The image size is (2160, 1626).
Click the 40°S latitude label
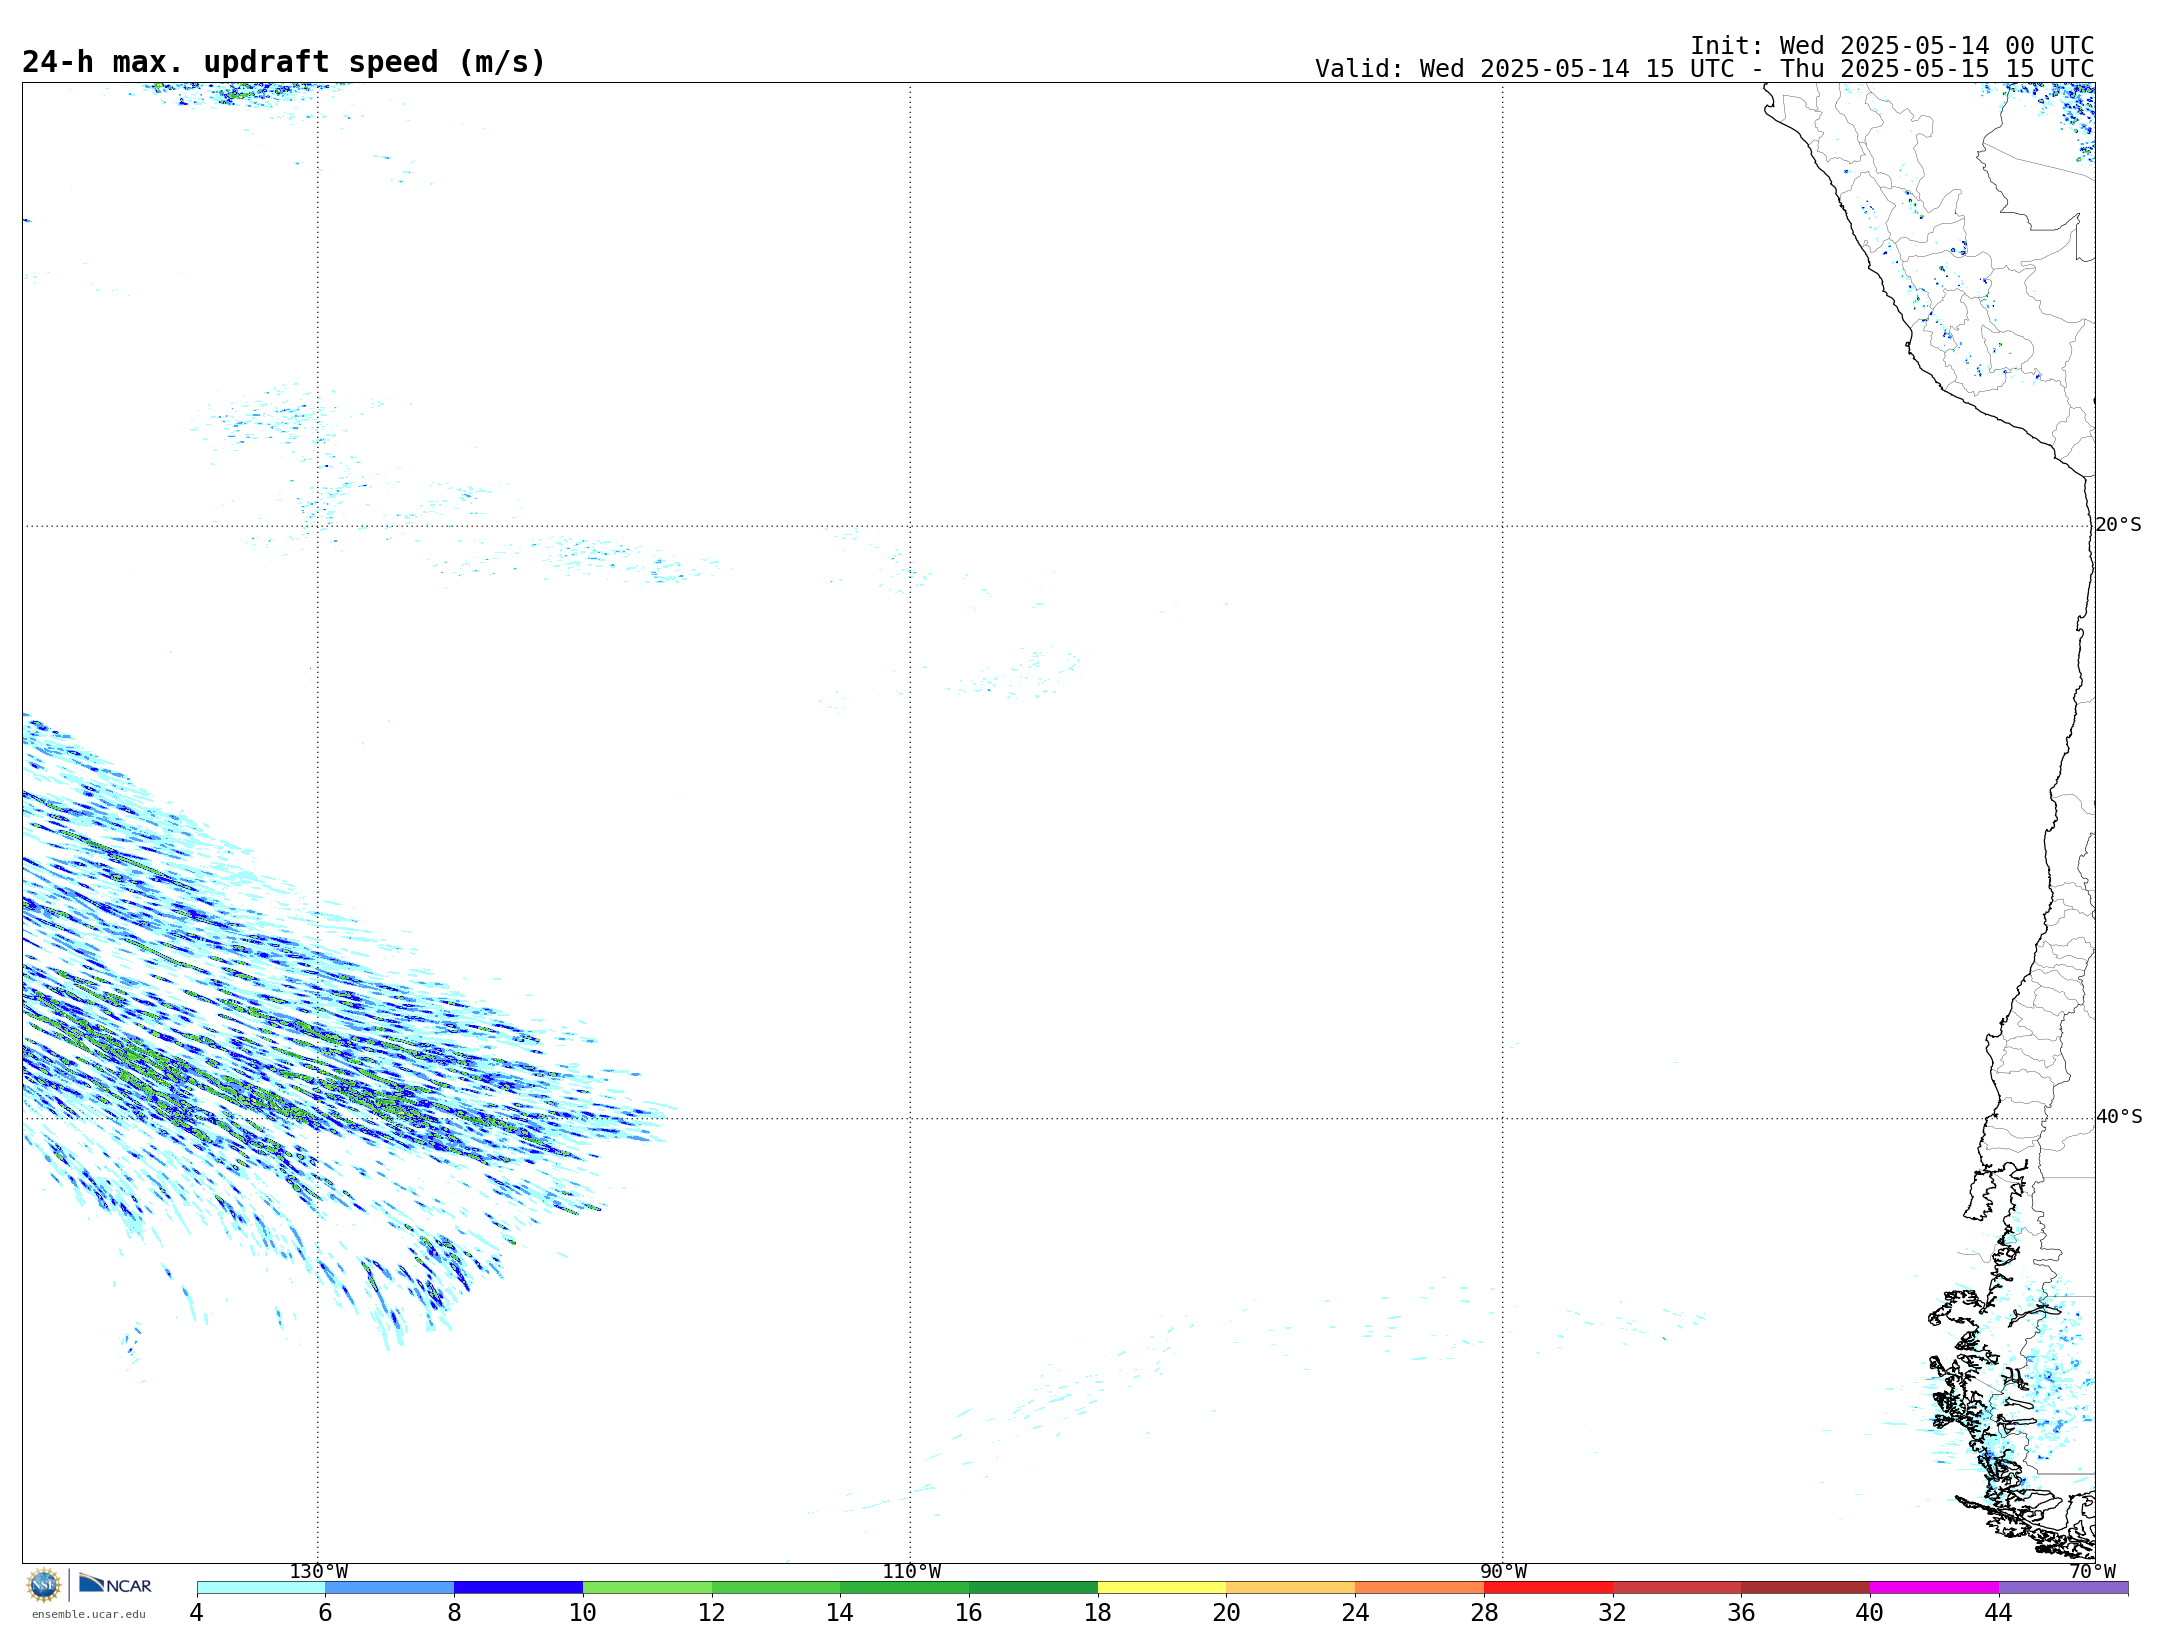pos(2119,1117)
